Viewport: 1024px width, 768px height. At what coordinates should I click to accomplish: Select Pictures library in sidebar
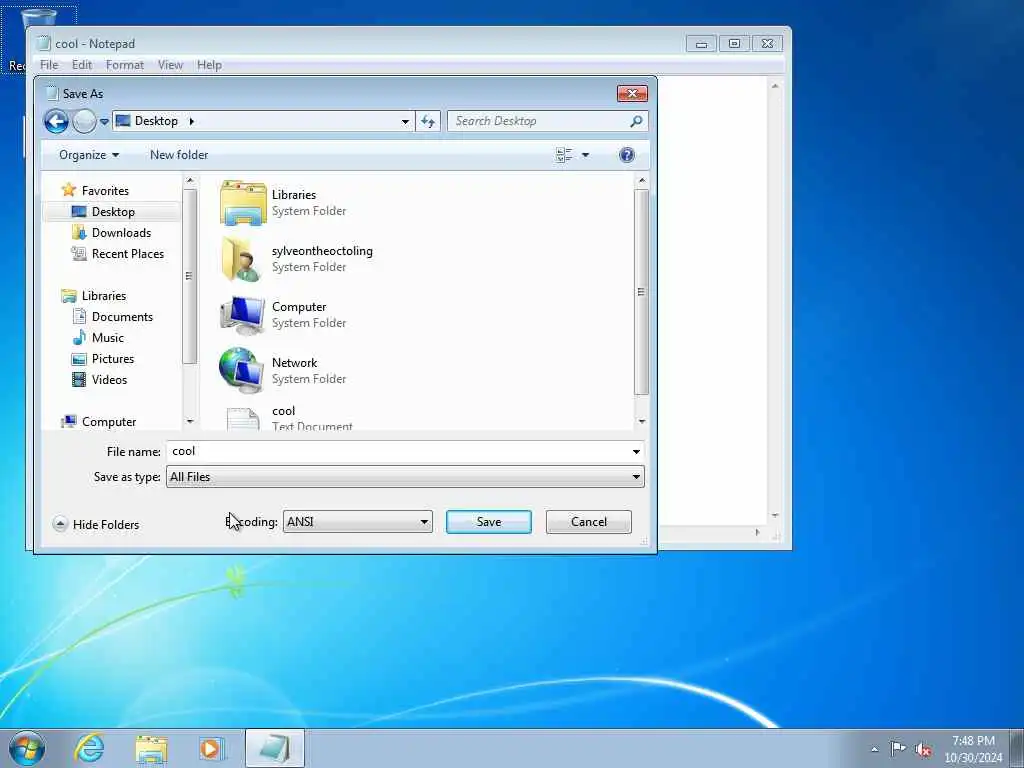coord(112,359)
